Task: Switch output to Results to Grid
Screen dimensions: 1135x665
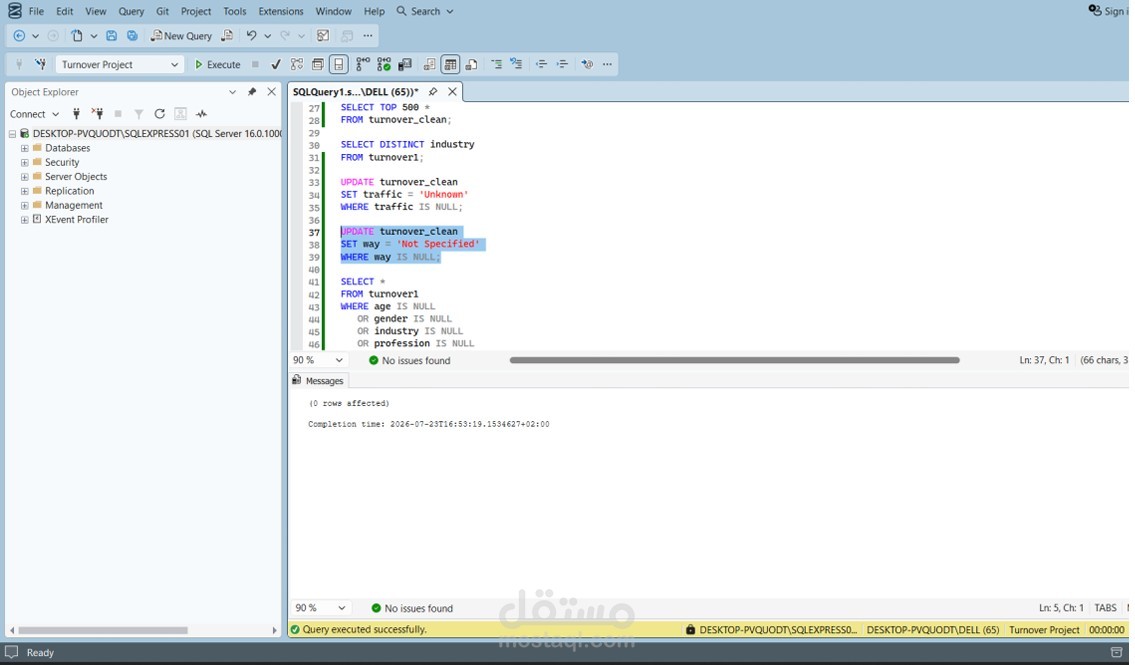Action: click(x=450, y=64)
